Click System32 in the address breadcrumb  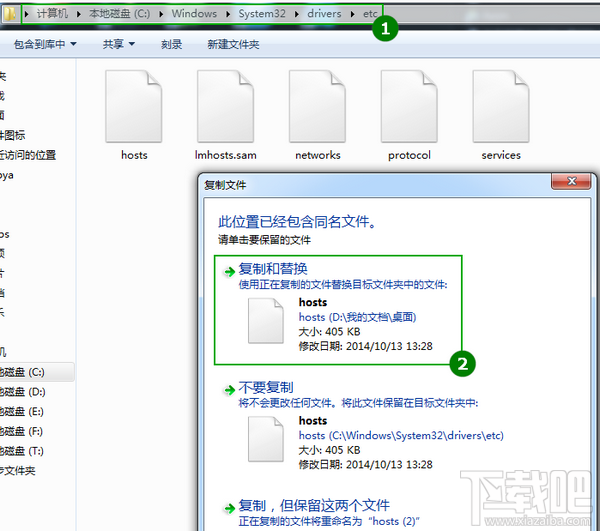pyautogui.click(x=262, y=14)
